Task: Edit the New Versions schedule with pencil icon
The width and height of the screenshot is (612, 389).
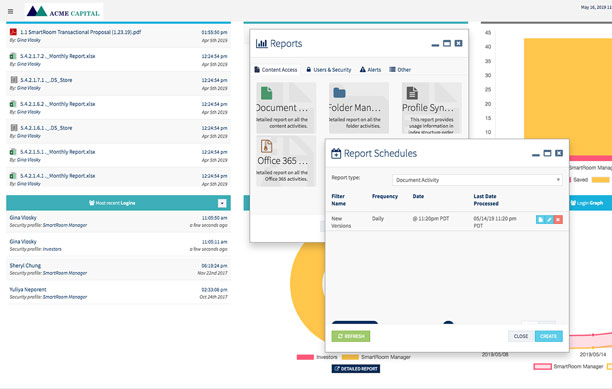Action: pos(549,220)
